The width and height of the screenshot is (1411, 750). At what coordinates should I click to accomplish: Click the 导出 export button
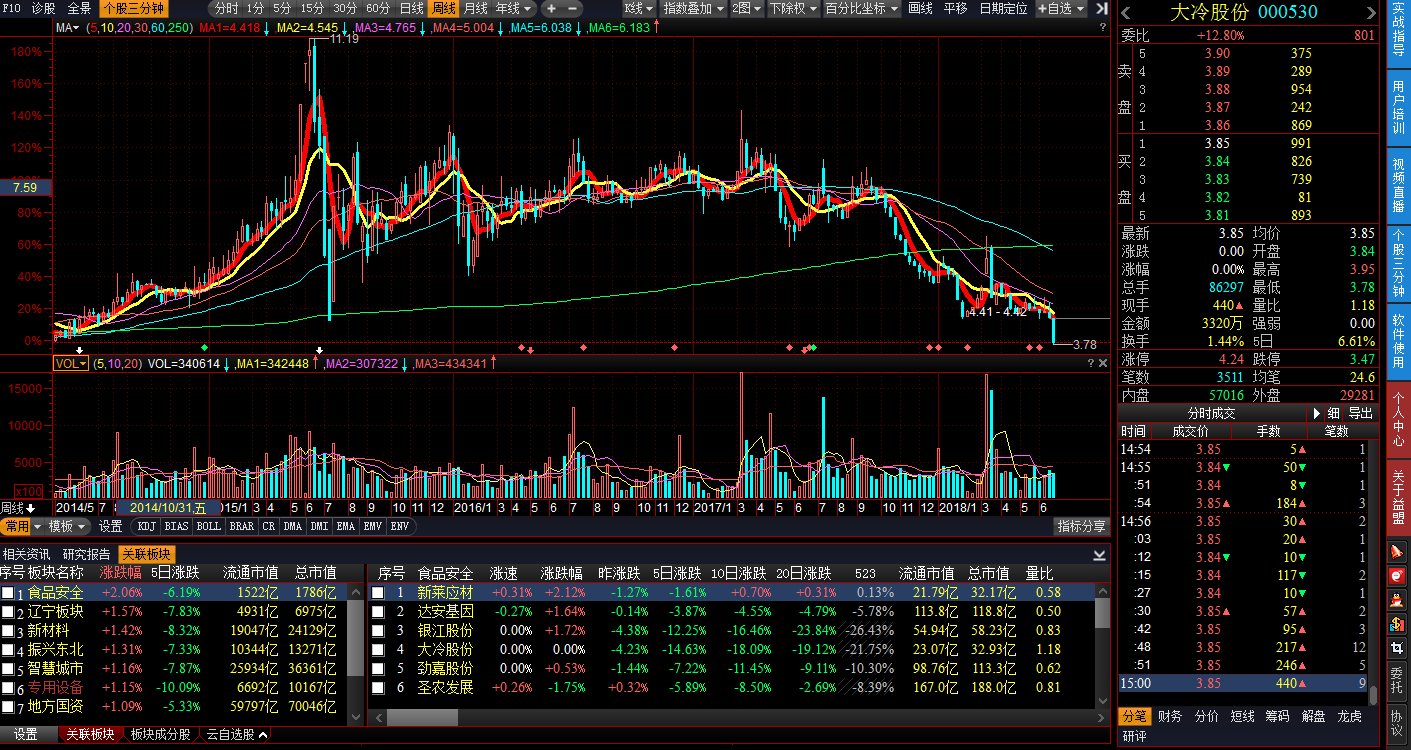click(1360, 413)
